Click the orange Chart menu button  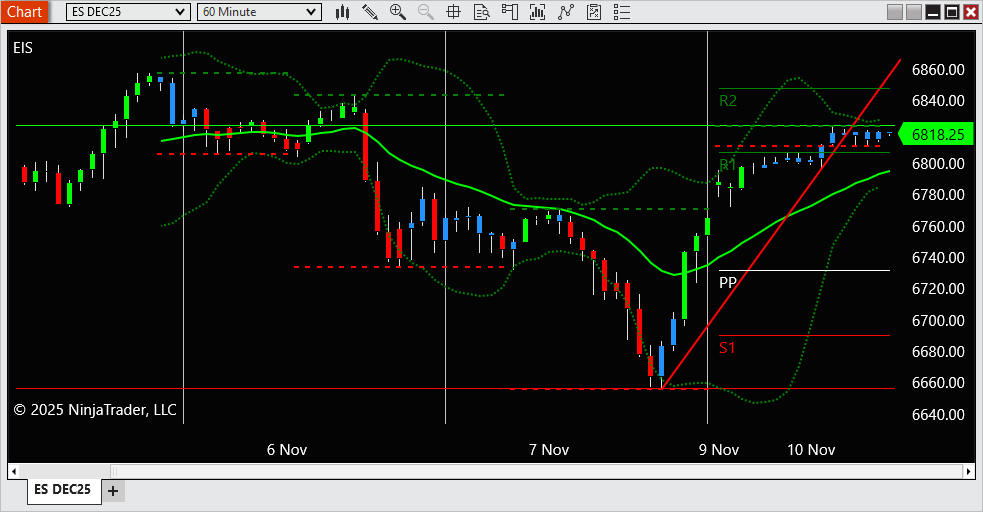coord(24,12)
